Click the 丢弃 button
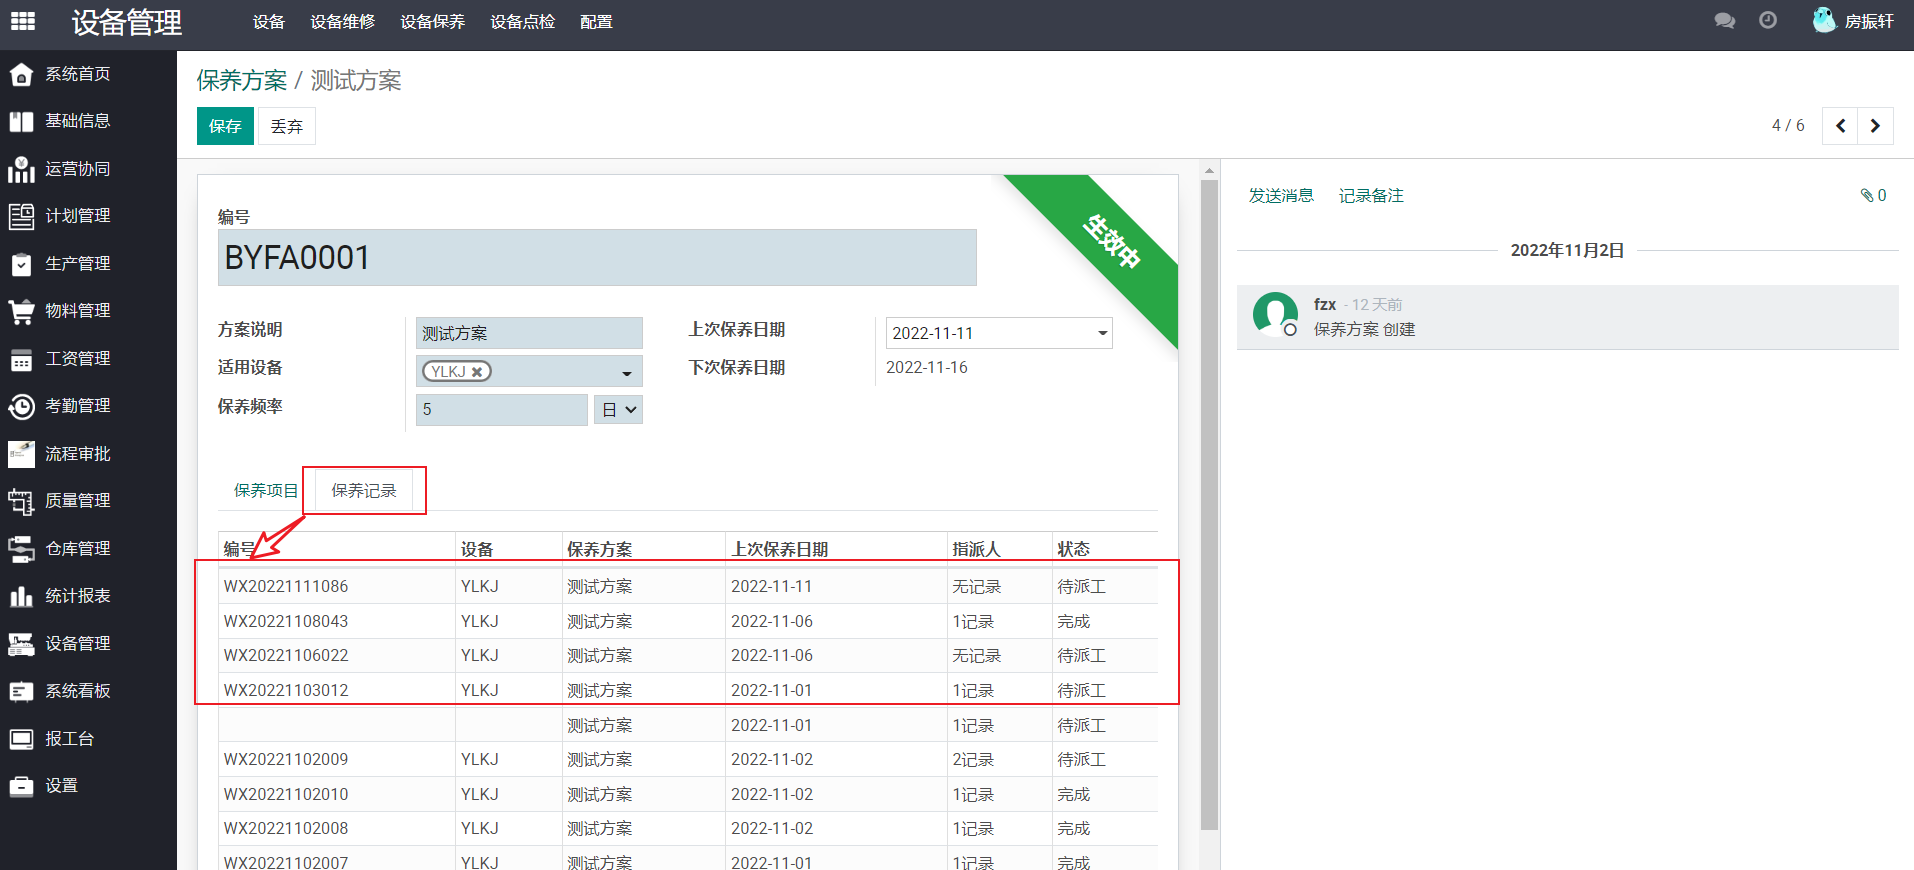Screen dimensions: 1914x870 287,126
